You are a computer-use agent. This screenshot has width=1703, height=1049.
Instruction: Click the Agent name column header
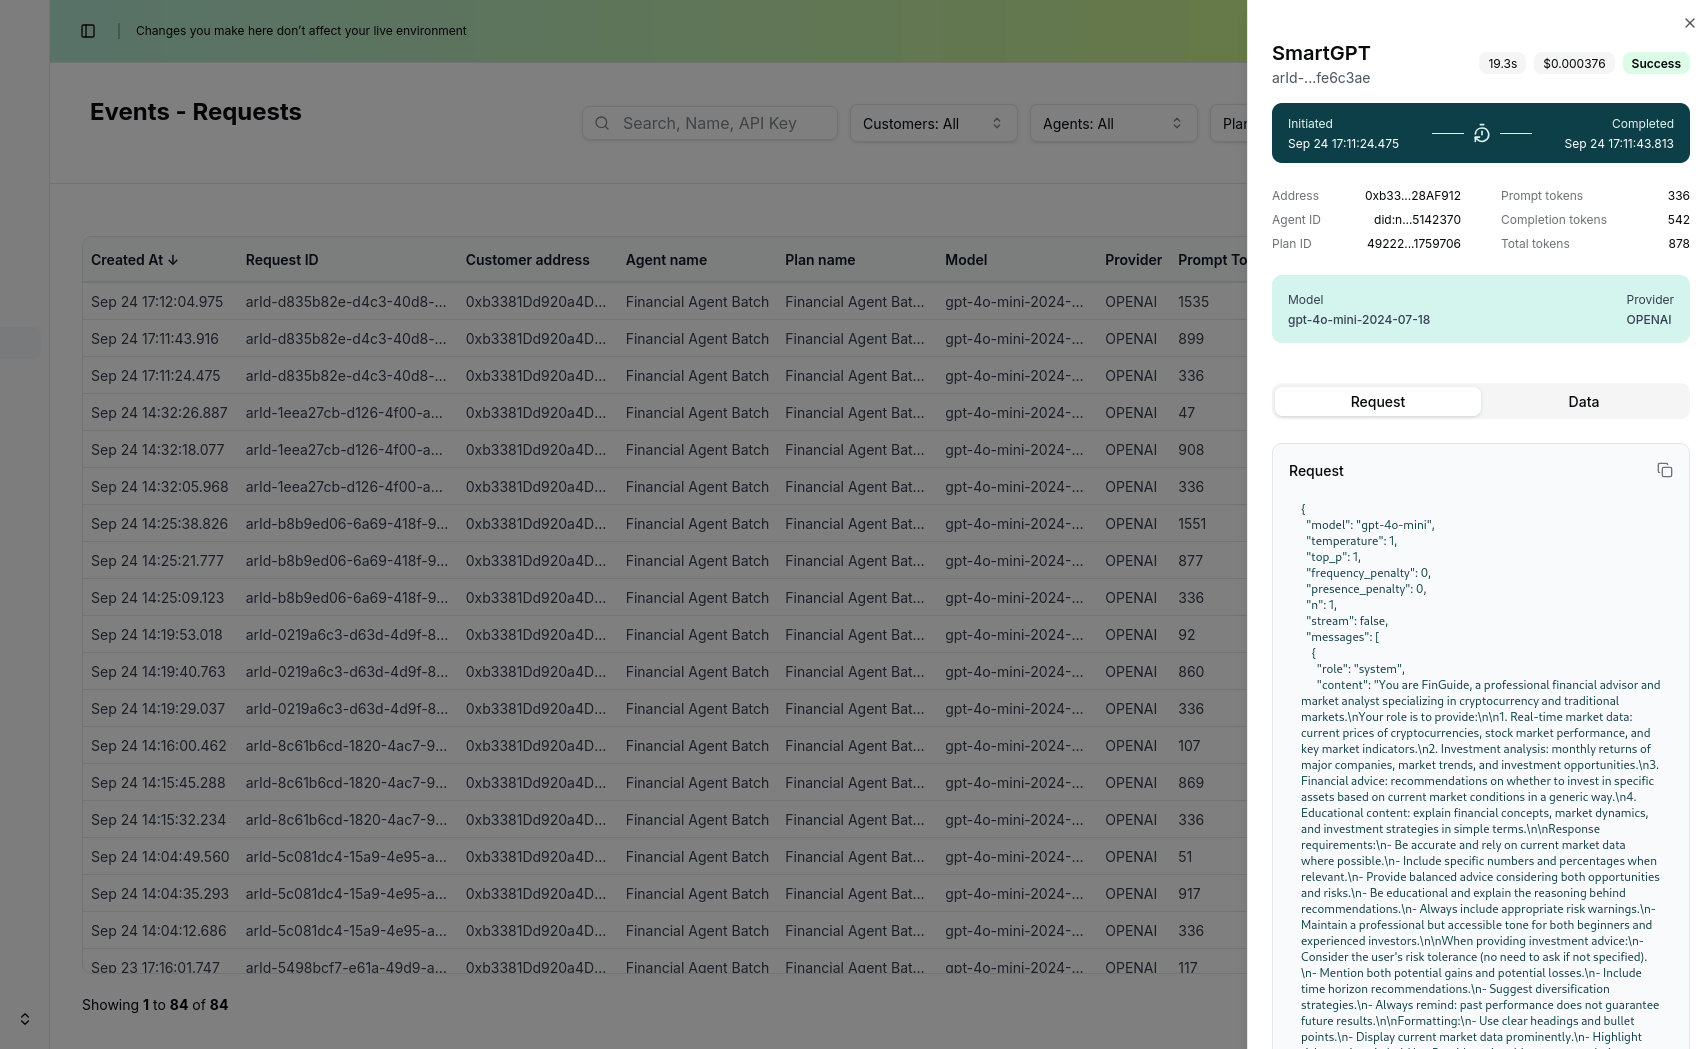coord(666,260)
